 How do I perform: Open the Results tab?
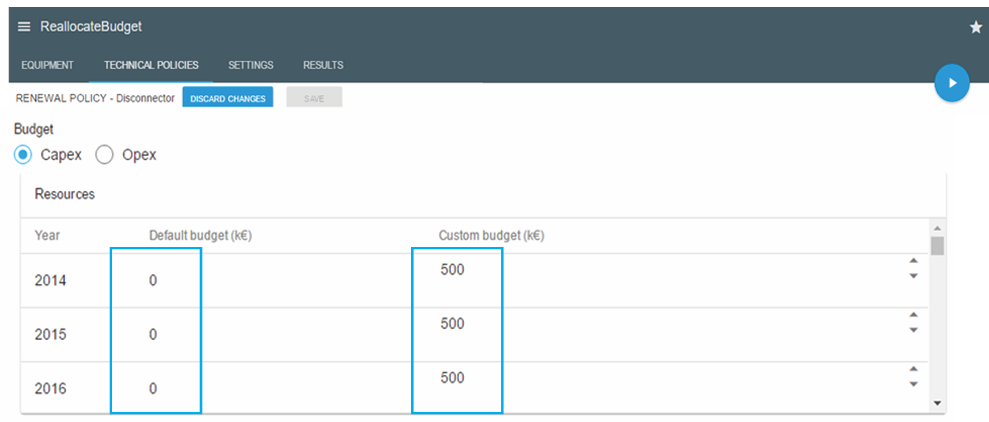click(x=323, y=65)
